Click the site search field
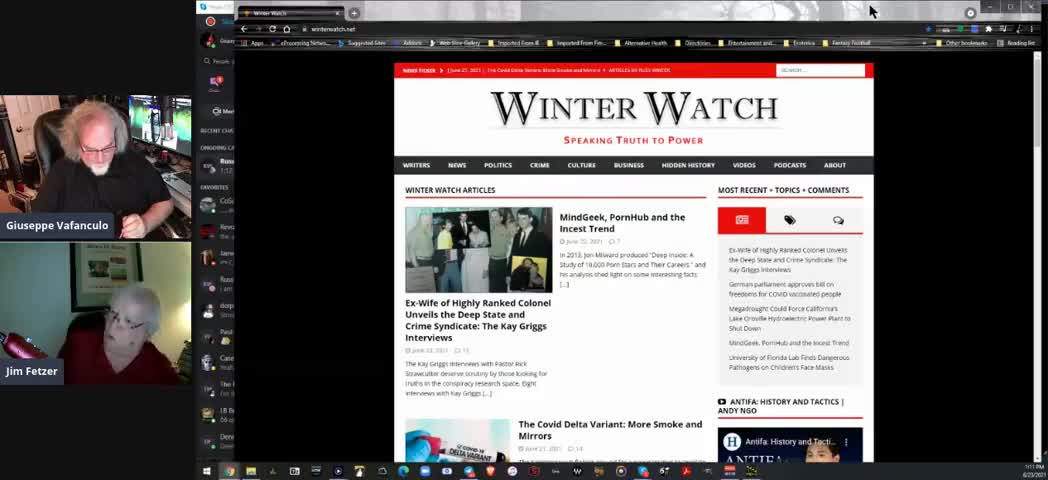 (x=820, y=70)
